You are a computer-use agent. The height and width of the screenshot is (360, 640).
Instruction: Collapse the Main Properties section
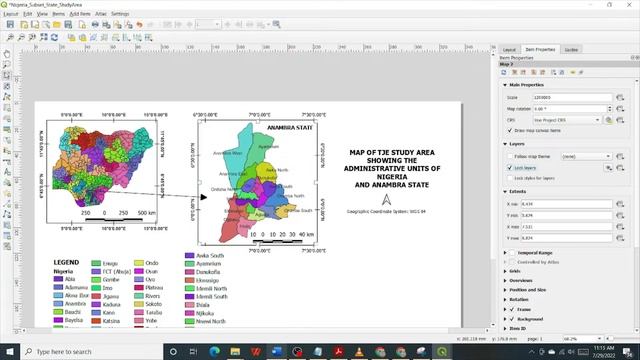pyautogui.click(x=505, y=85)
